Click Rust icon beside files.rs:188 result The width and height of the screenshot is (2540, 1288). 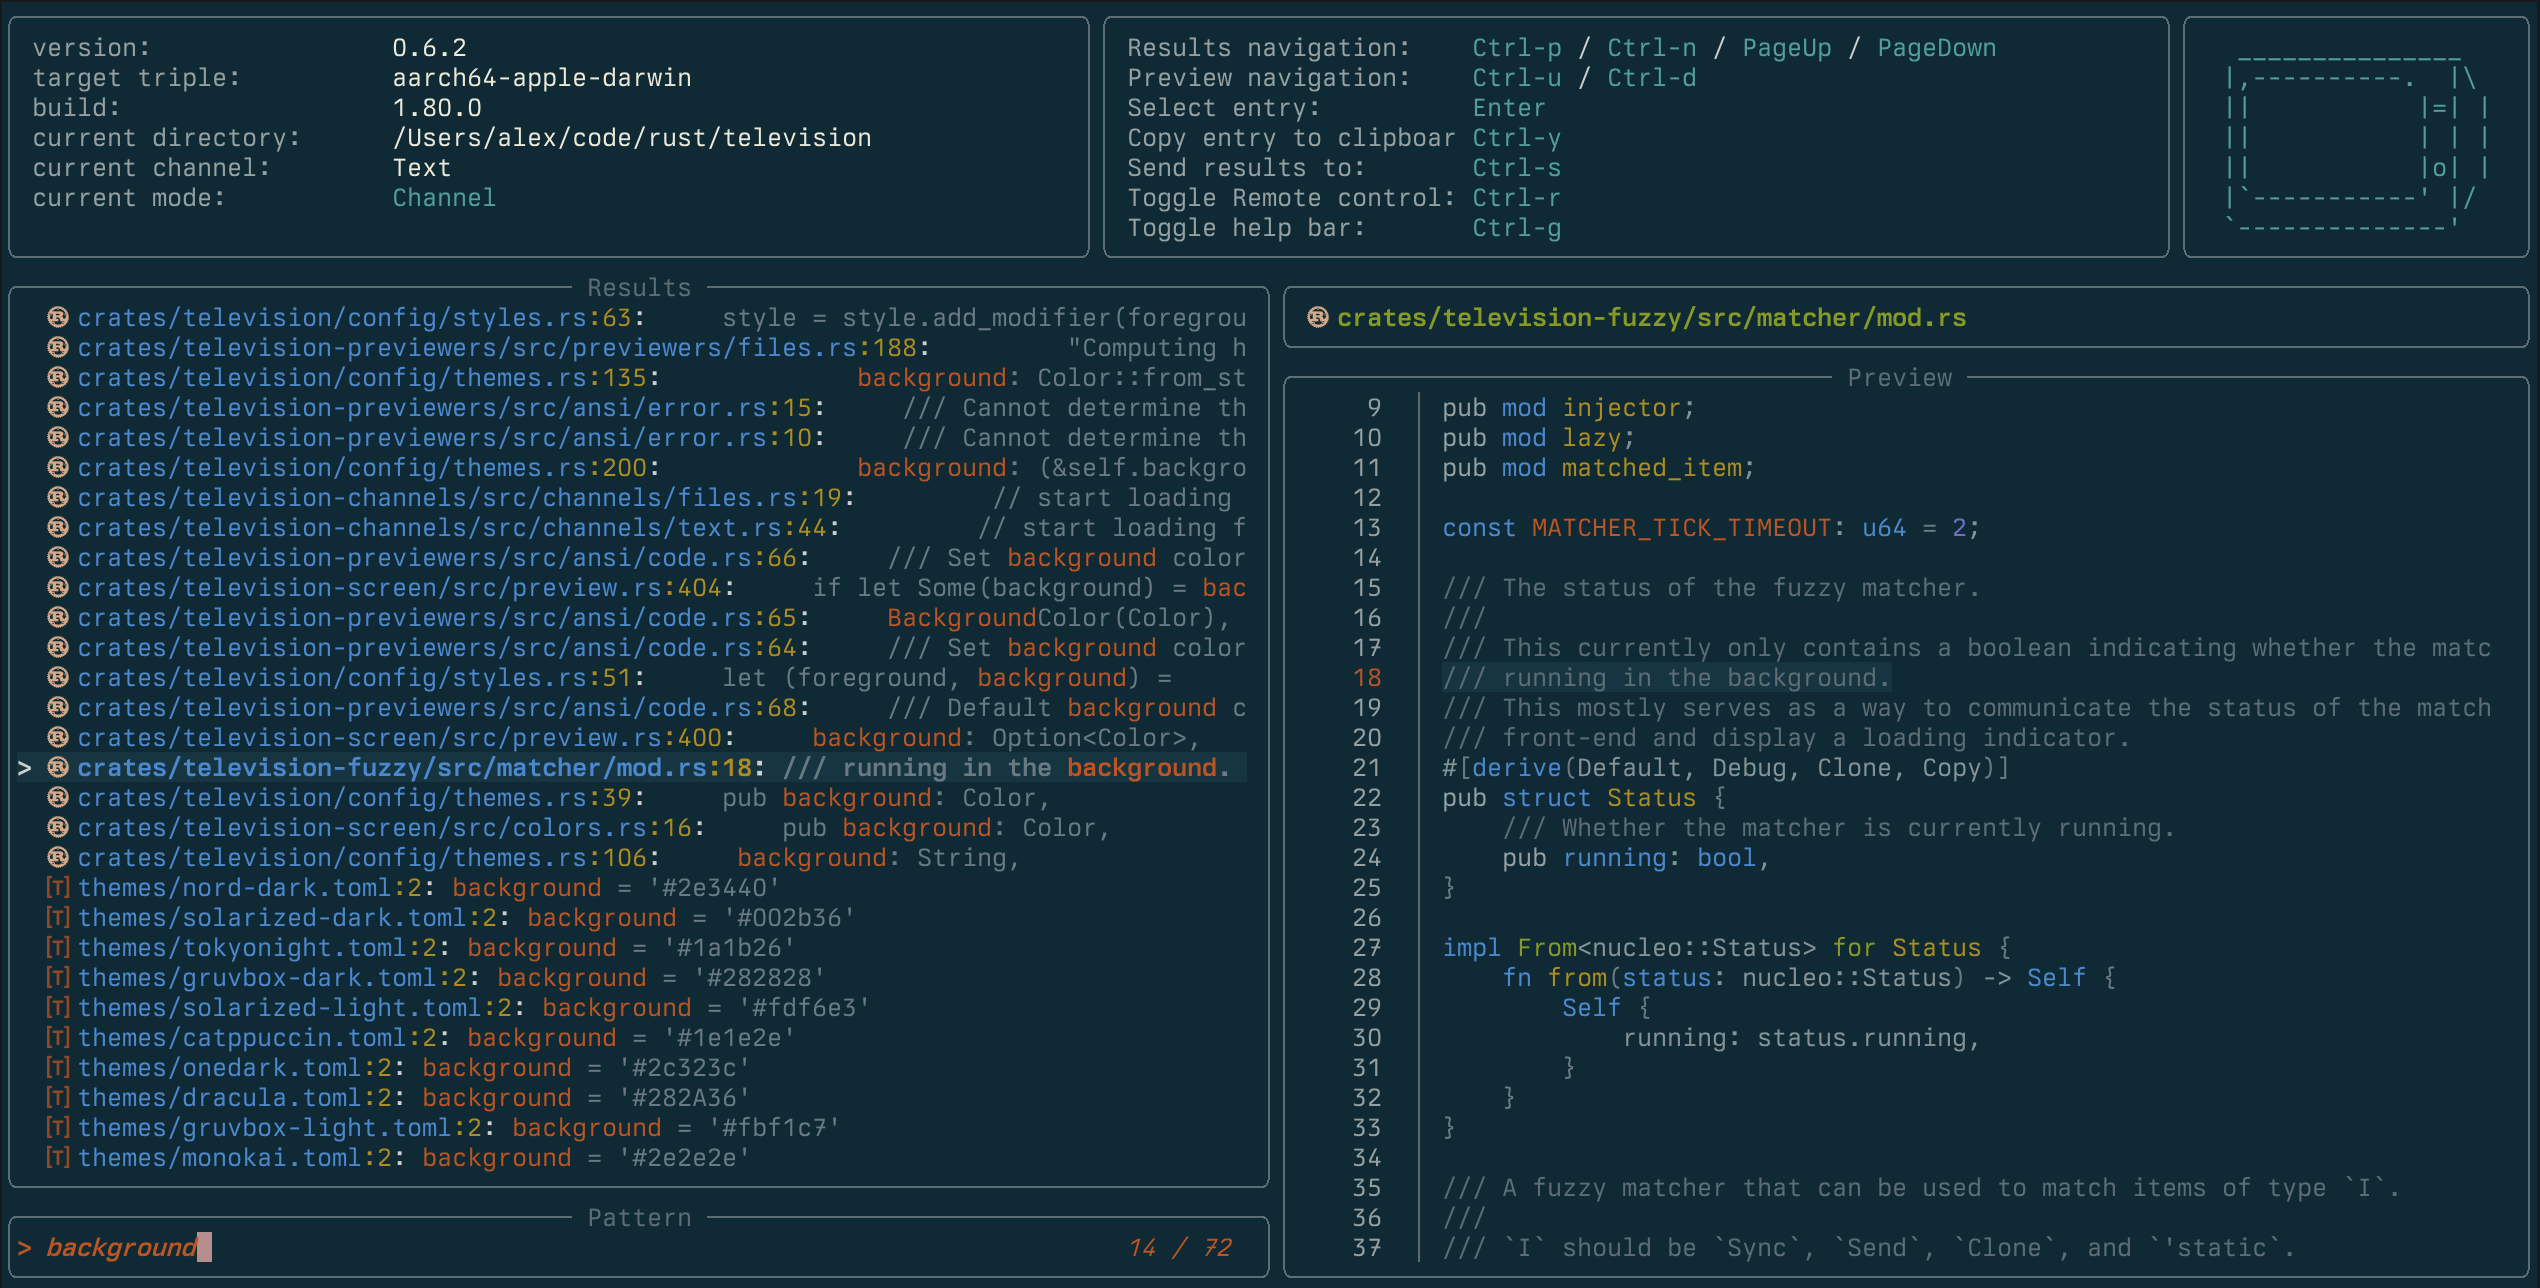pos(58,347)
